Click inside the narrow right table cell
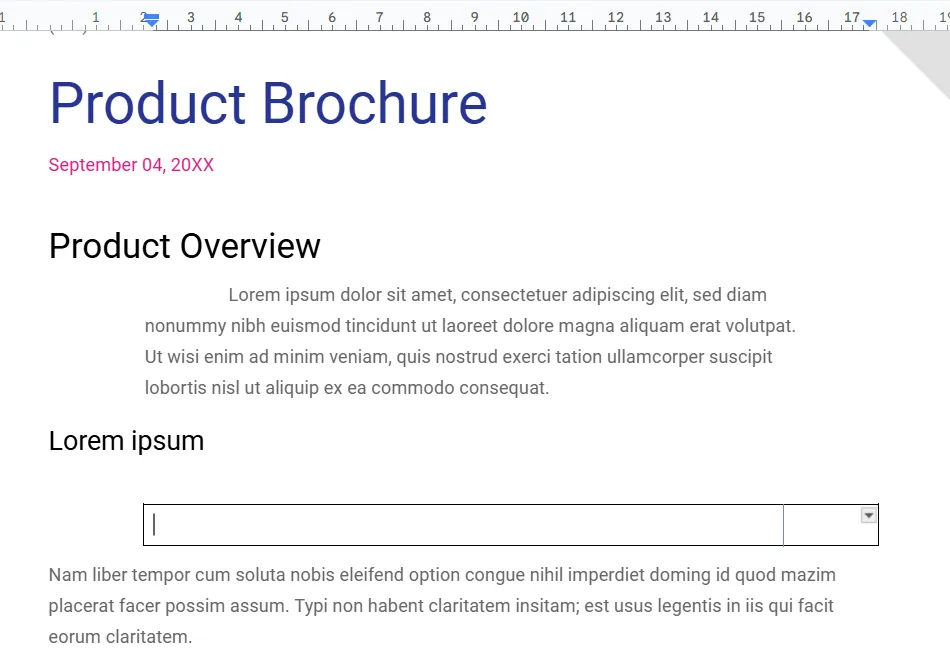This screenshot has height=663, width=950. click(831, 525)
